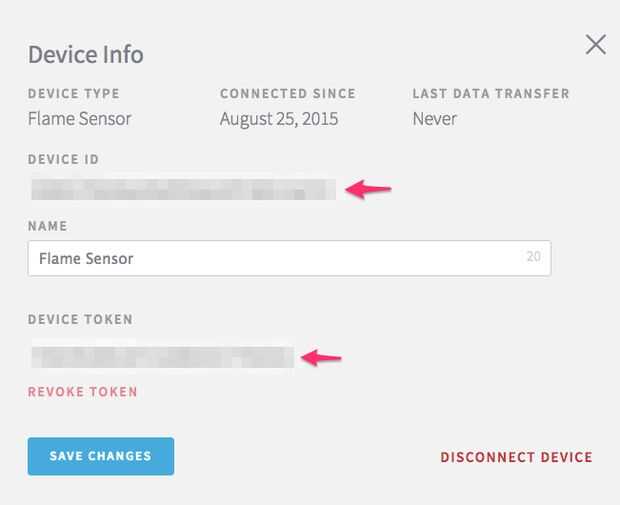
Task: Click the Last Data Transfer label
Action: point(491,94)
